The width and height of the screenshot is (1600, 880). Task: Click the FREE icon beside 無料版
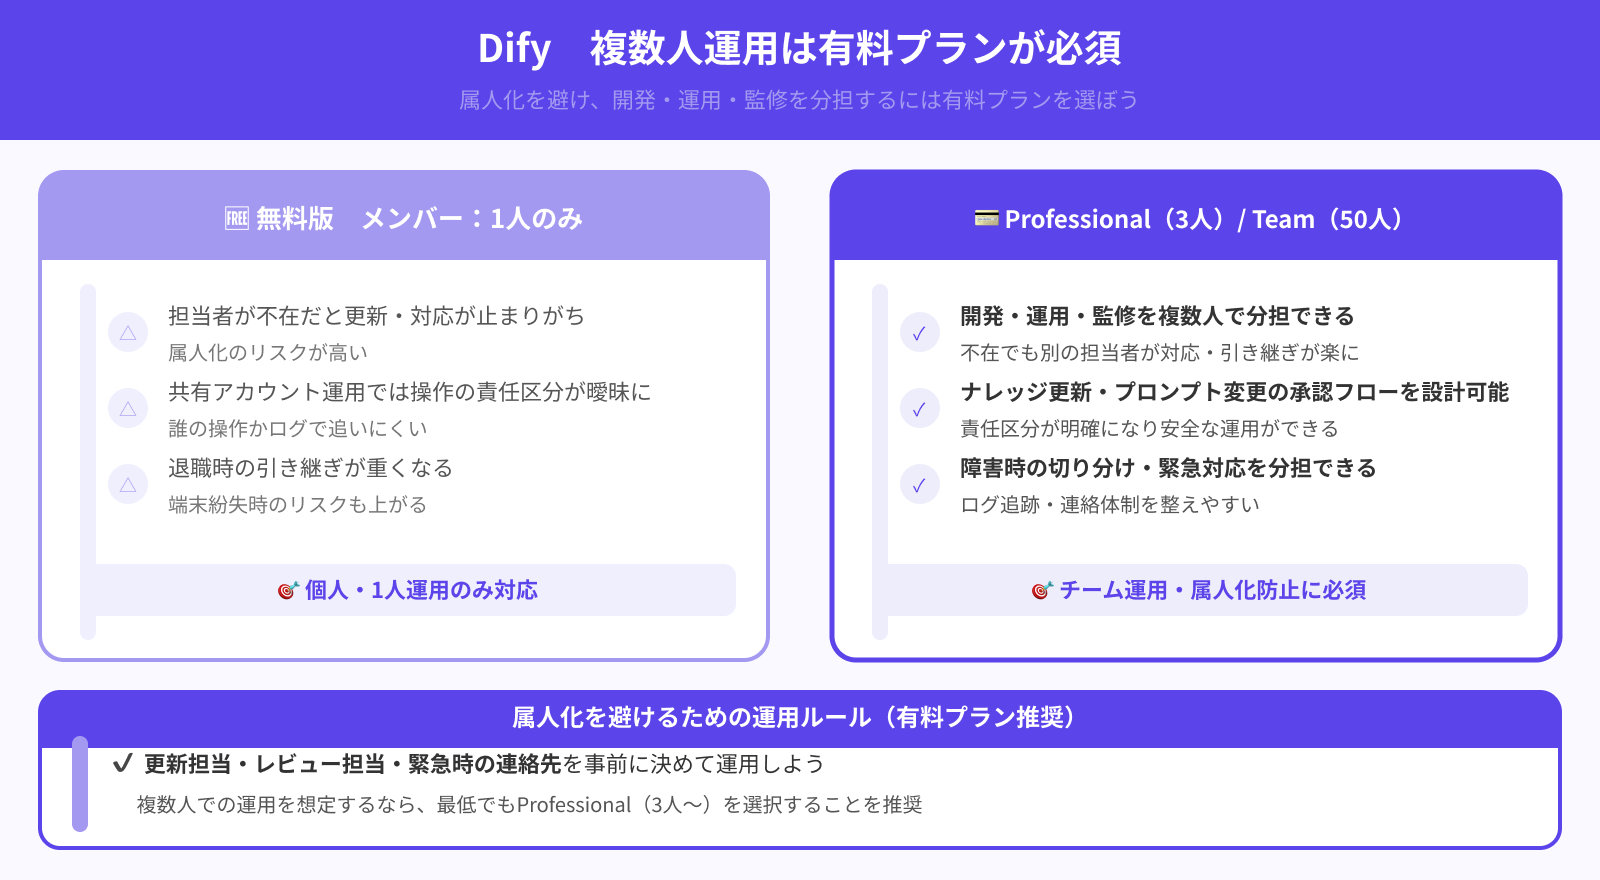pyautogui.click(x=237, y=219)
